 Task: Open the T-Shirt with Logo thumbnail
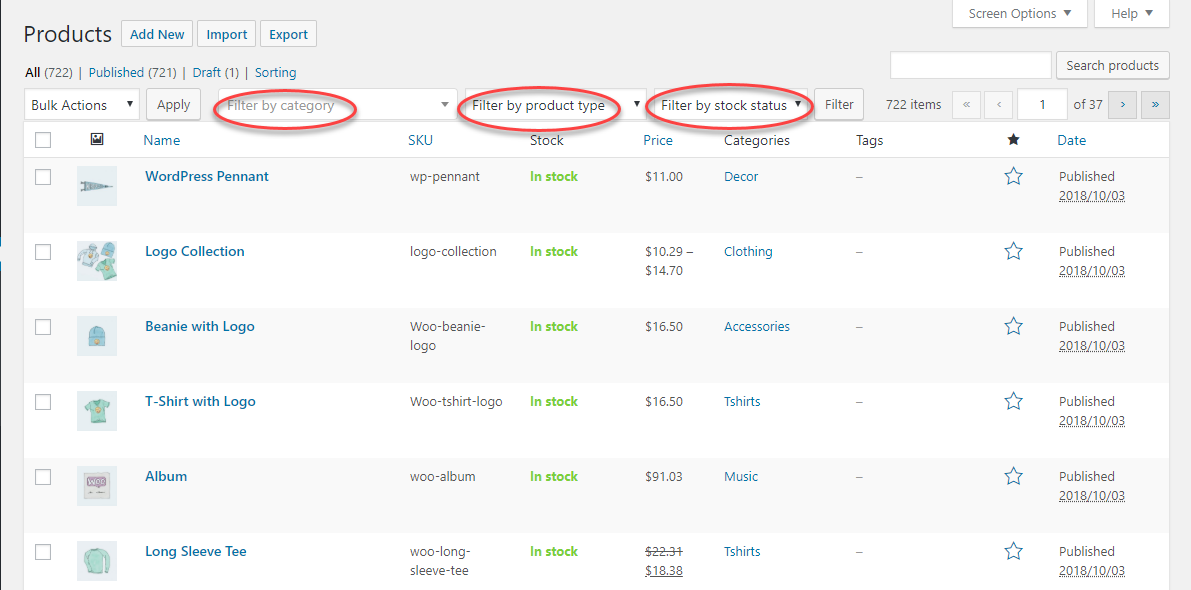(x=96, y=411)
